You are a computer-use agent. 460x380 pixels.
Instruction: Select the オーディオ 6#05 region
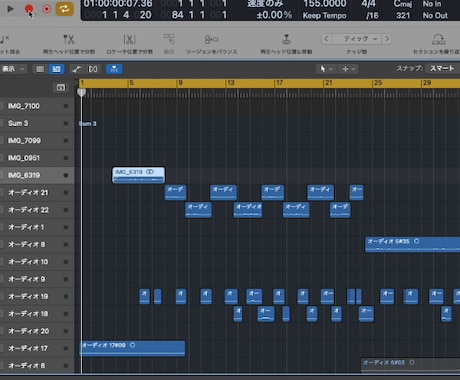[x=411, y=366]
